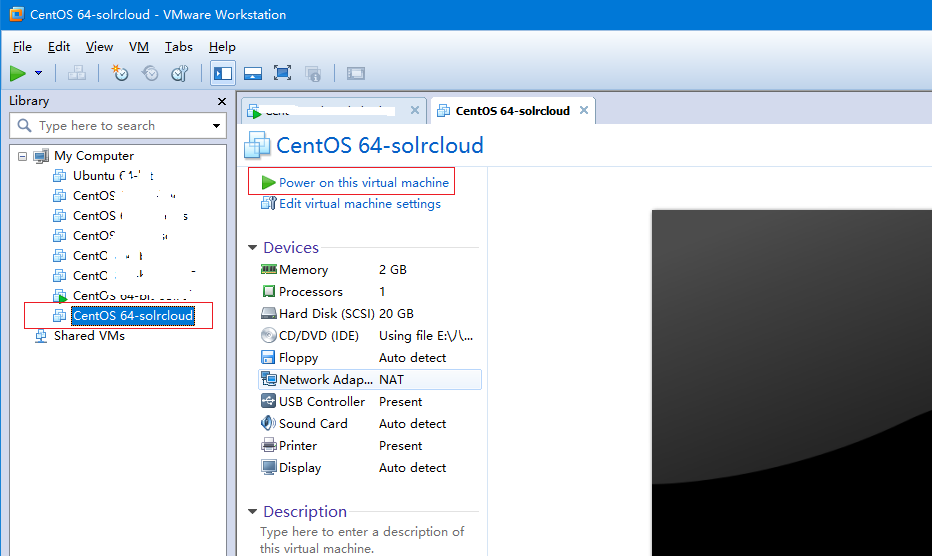Take a snapshot of this virtual machine
The width and height of the screenshot is (932, 556).
tap(120, 73)
